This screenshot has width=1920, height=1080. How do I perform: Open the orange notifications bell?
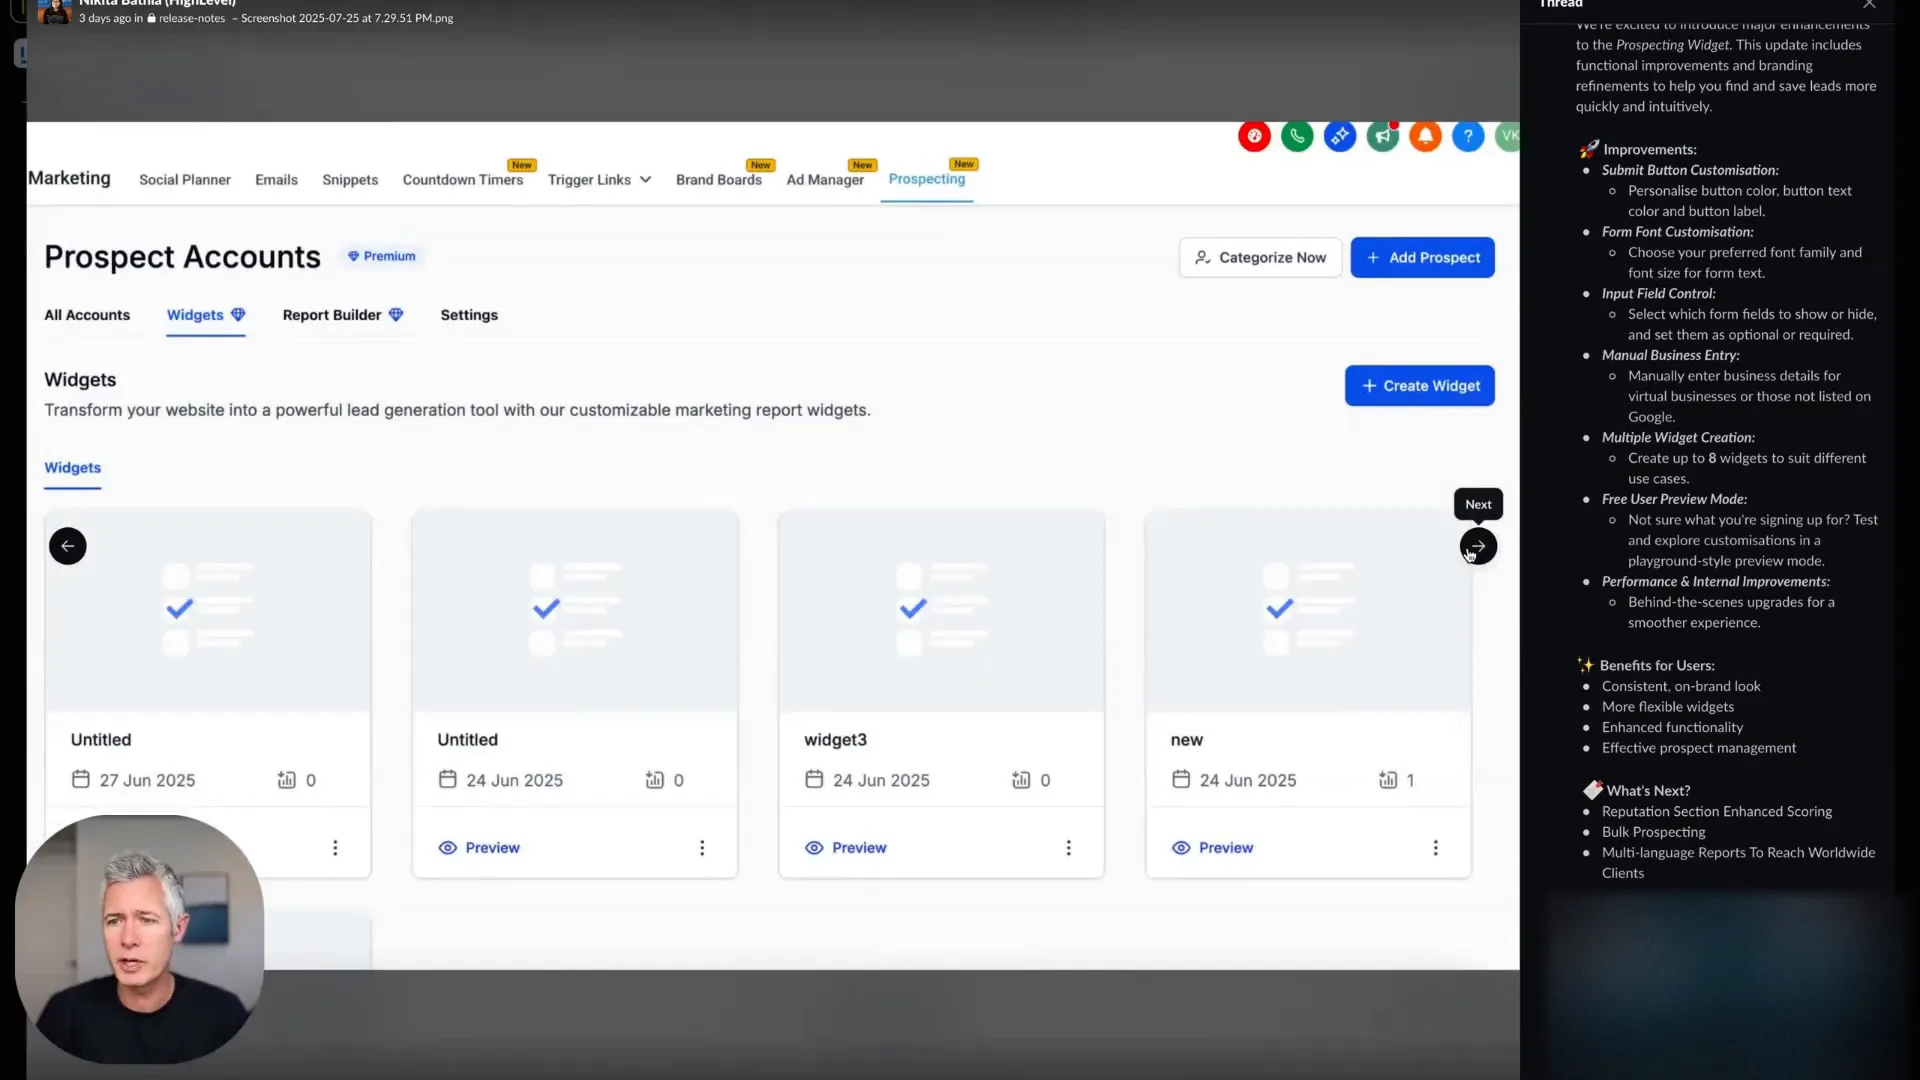tap(1425, 136)
